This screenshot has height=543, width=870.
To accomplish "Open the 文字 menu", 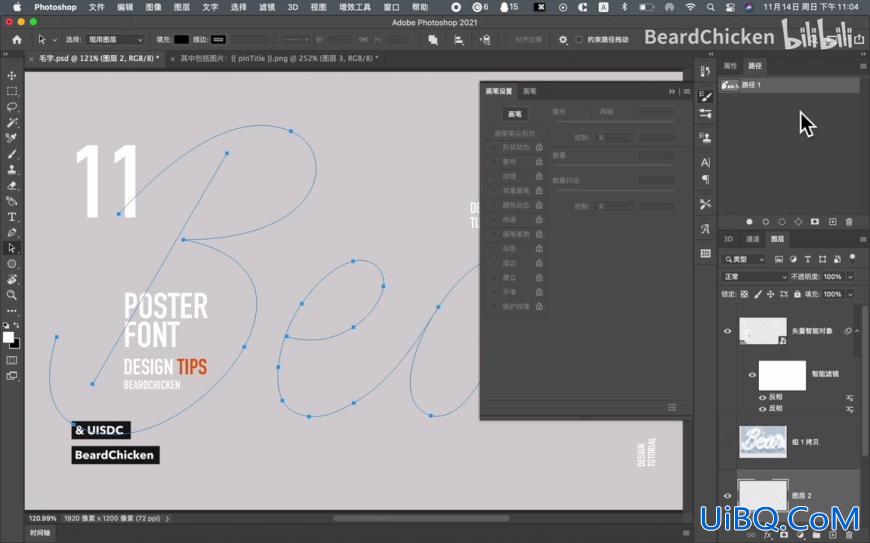I will click(x=210, y=7).
